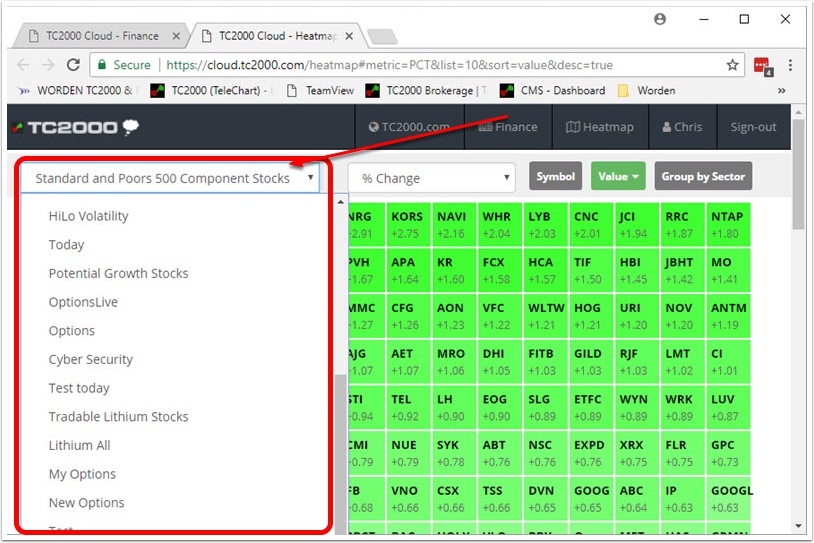814x543 pixels.
Task: Select Lithium All list
Action: tap(79, 445)
